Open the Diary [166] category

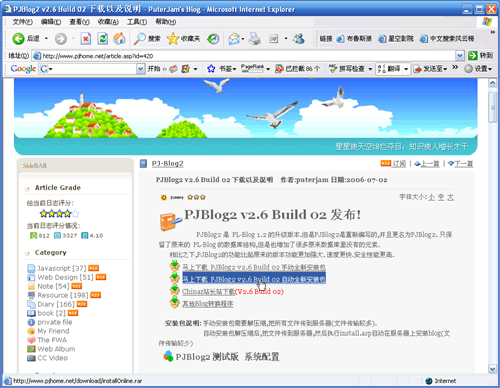(x=56, y=304)
